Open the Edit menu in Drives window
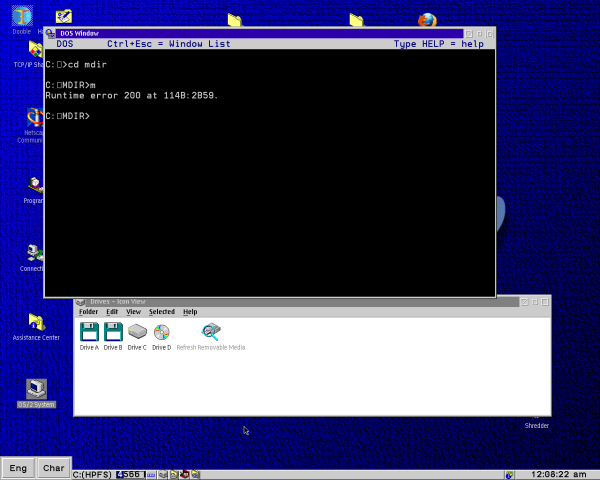This screenshot has width=600, height=480. pyautogui.click(x=112, y=312)
